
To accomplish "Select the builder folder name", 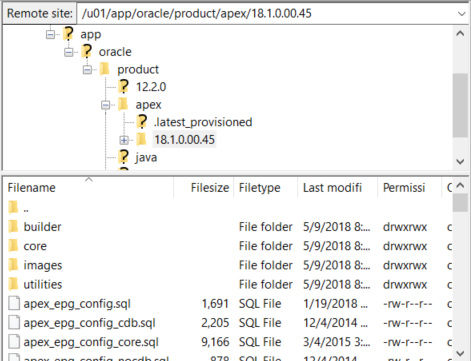I will pos(42,227).
